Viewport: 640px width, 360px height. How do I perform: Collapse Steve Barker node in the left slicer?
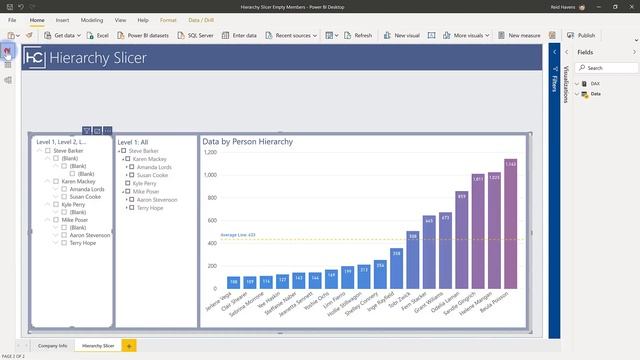tap(40, 151)
